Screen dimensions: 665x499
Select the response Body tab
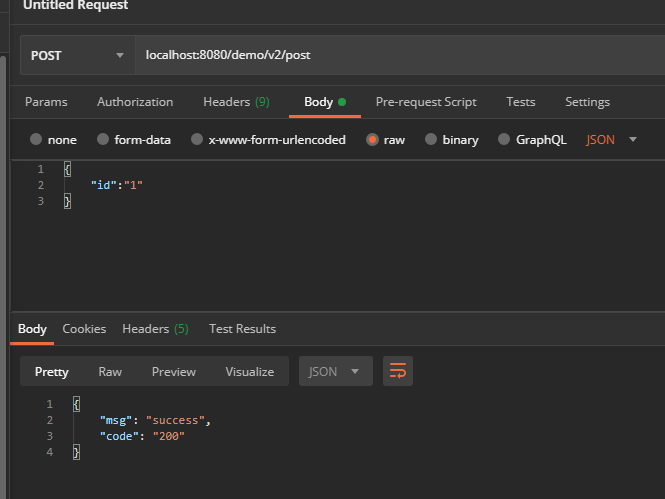[32, 329]
